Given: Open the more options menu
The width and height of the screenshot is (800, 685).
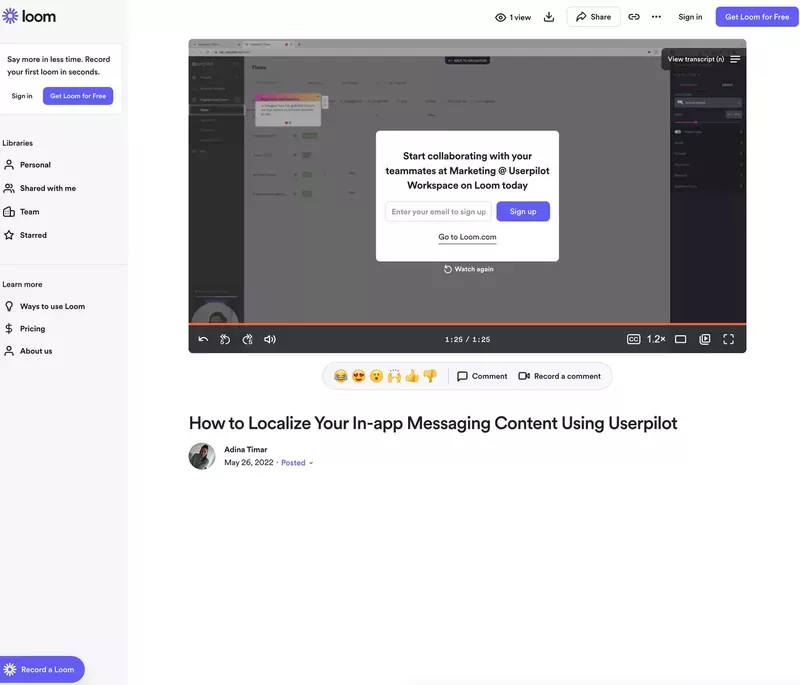Looking at the screenshot, I should [657, 15].
